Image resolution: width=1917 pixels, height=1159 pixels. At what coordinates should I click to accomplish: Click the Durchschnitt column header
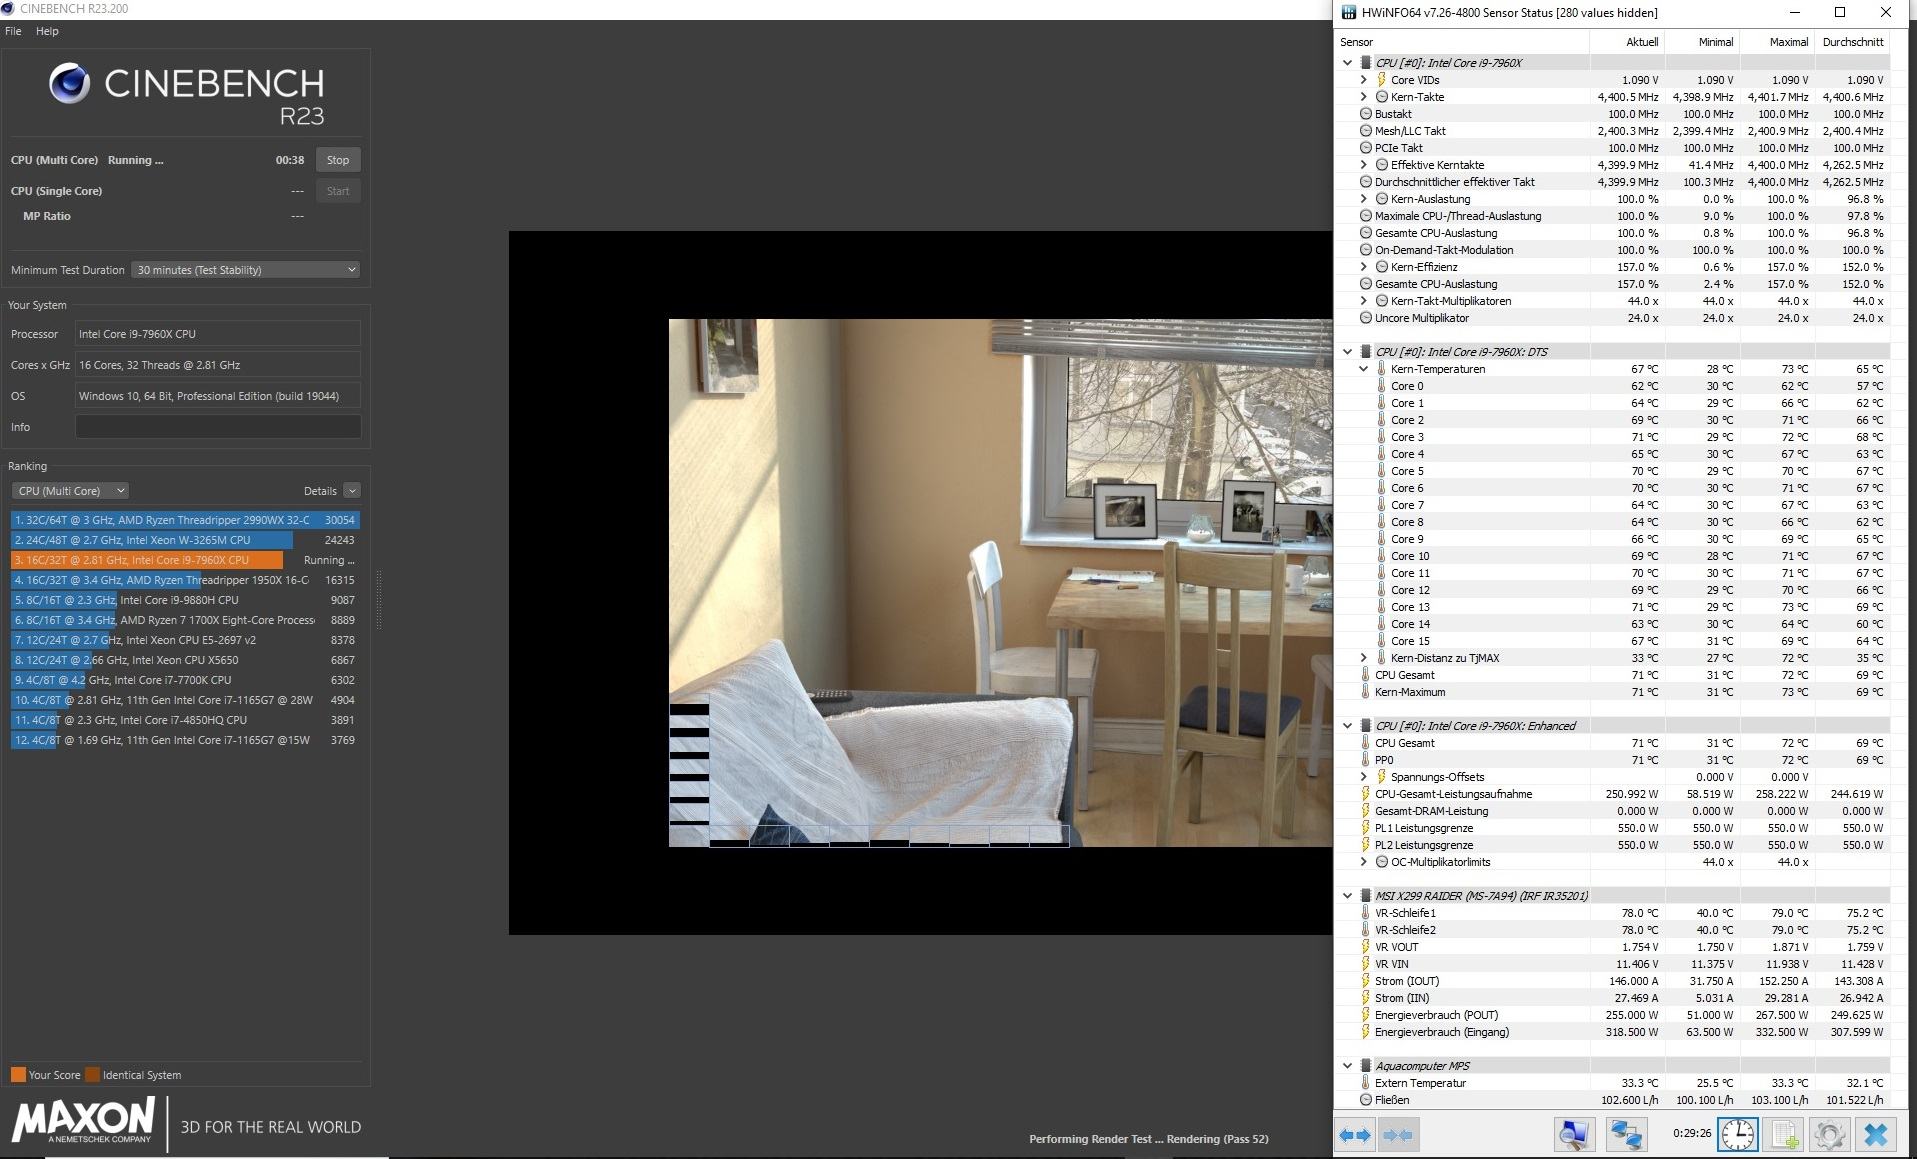1852,42
